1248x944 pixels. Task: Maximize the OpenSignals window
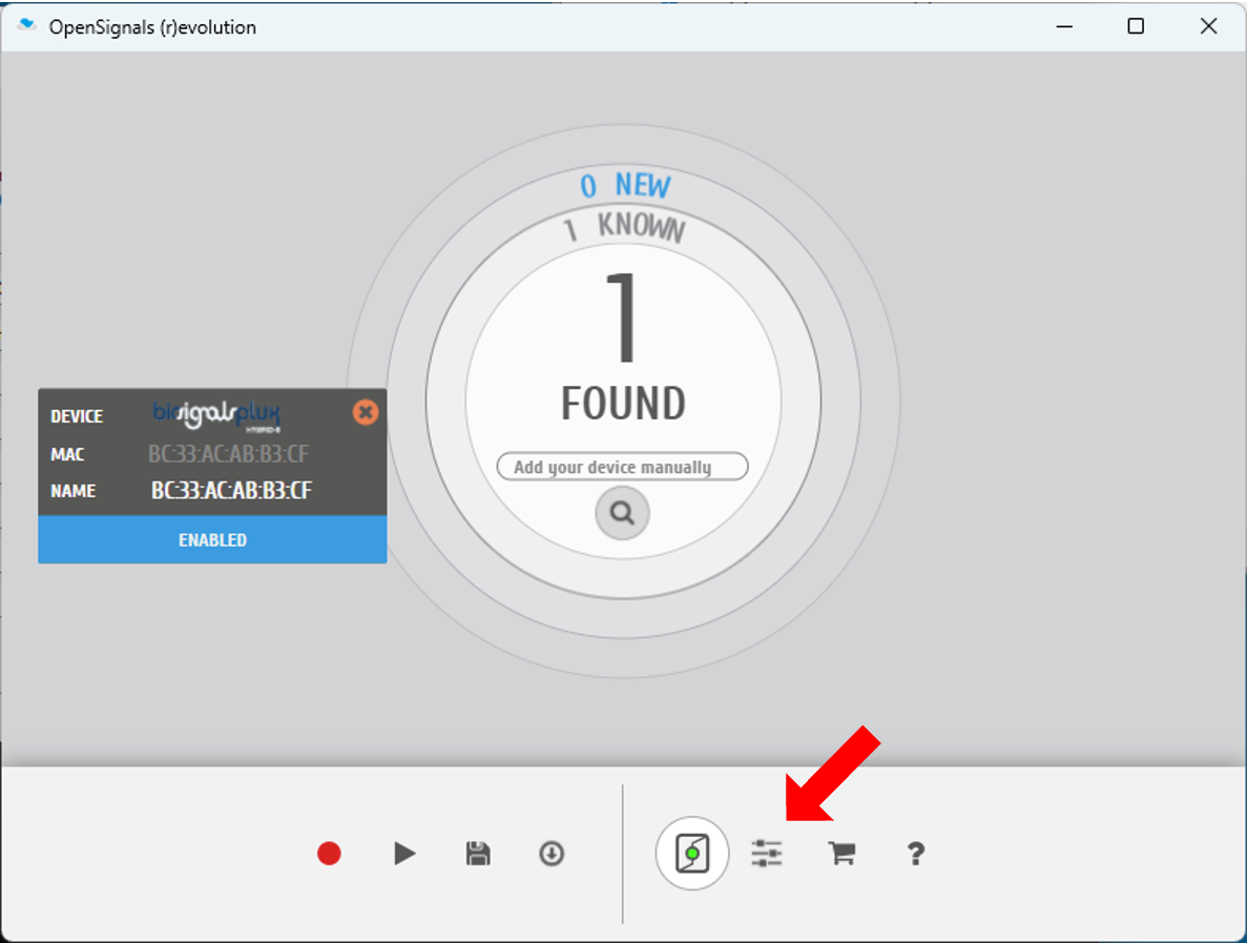tap(1136, 27)
